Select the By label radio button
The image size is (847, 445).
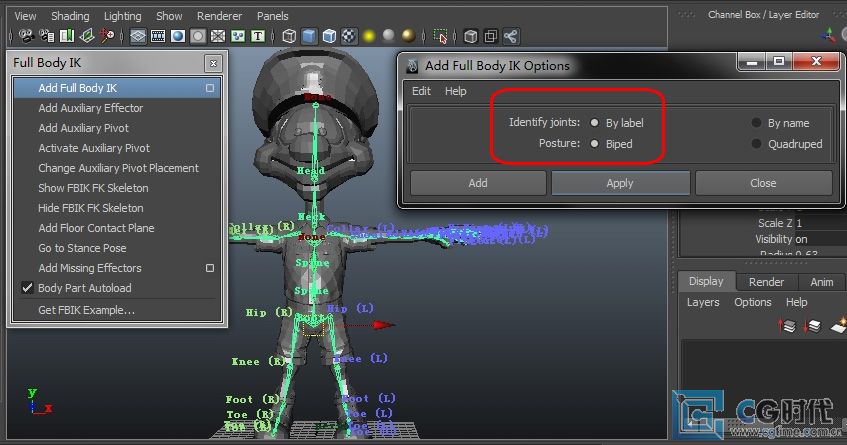594,123
